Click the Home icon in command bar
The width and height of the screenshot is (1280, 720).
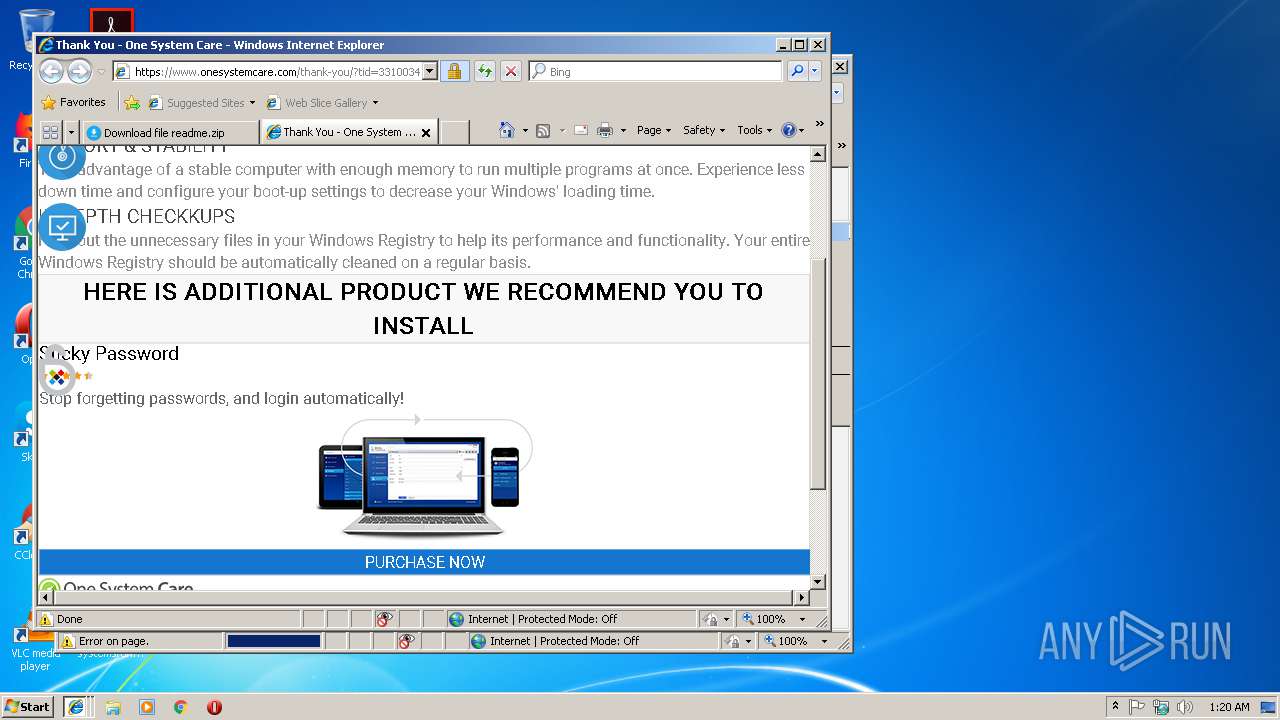tap(506, 130)
